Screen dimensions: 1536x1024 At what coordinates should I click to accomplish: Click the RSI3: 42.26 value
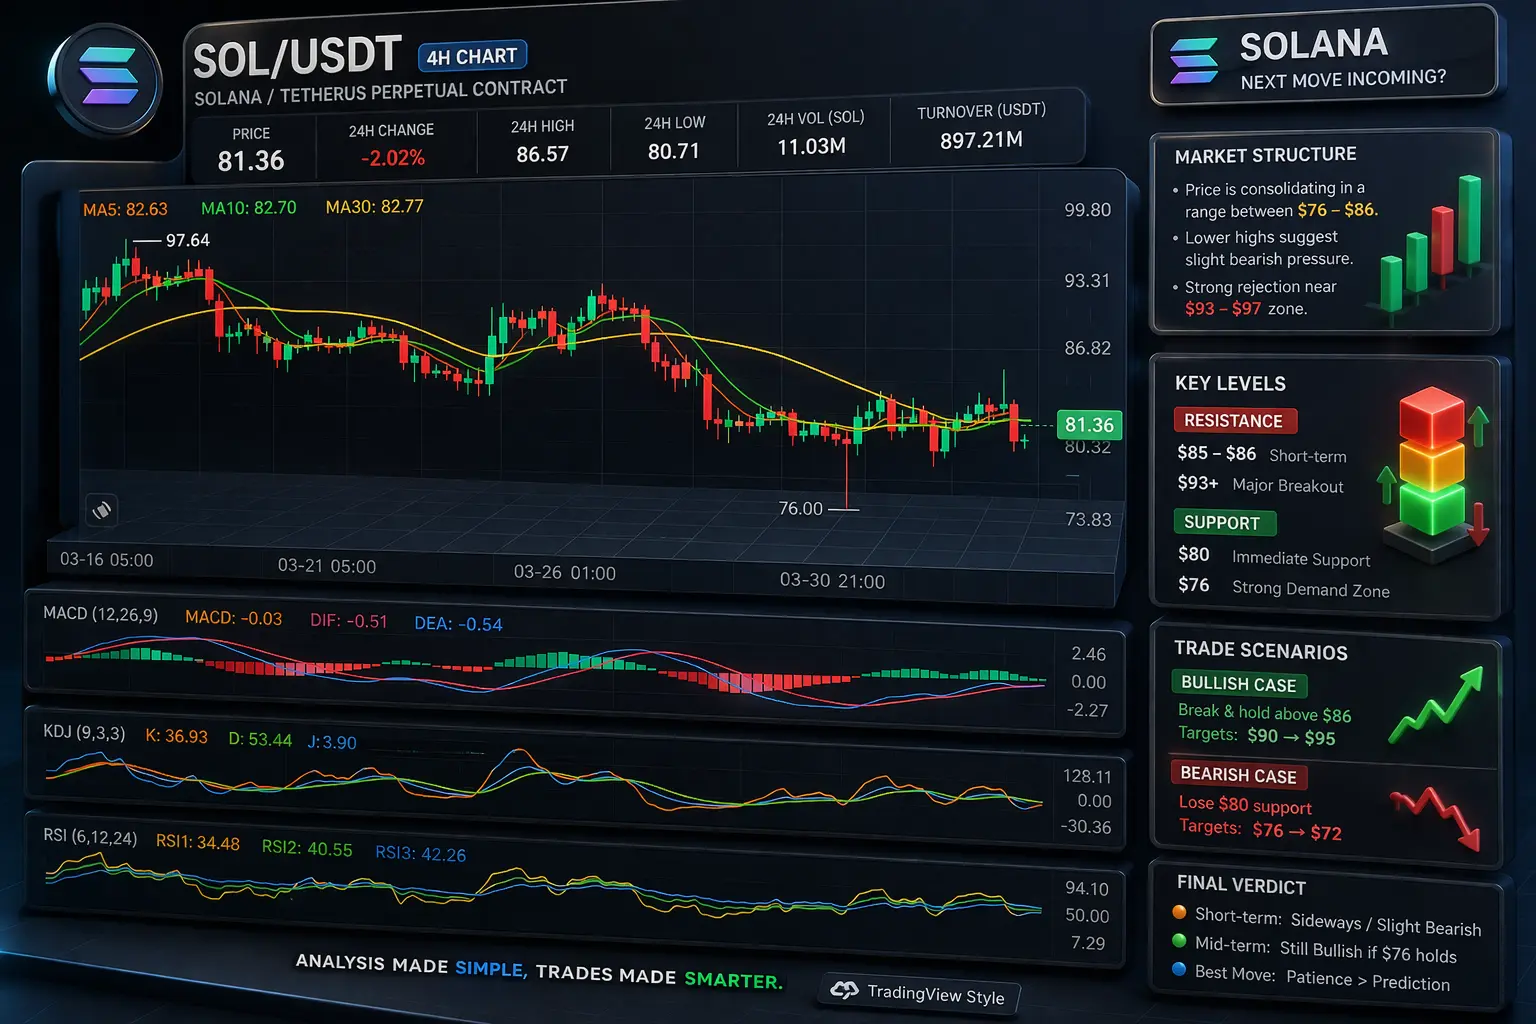coord(420,853)
